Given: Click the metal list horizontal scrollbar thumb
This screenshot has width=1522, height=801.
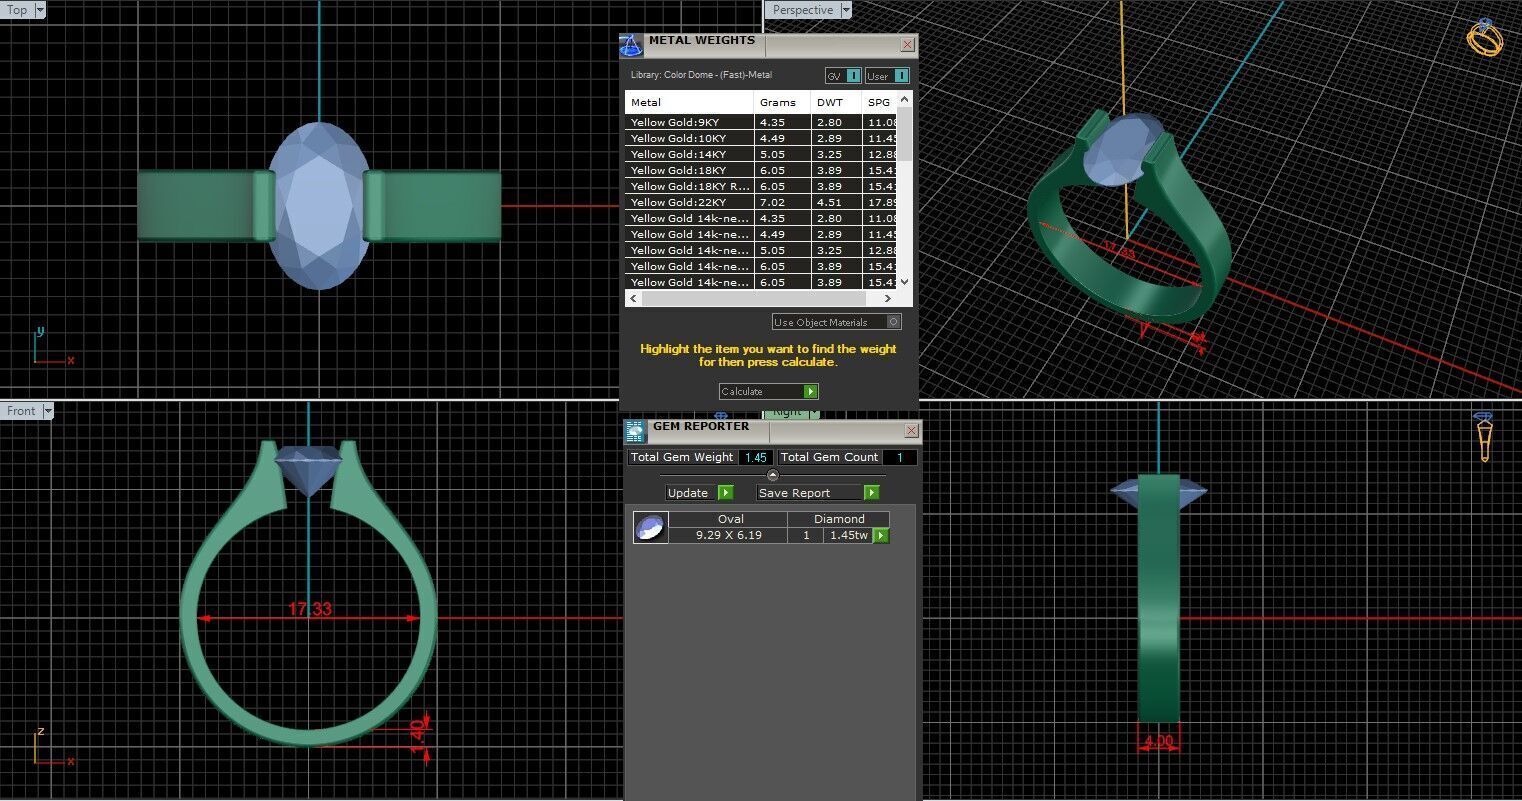Looking at the screenshot, I should (x=754, y=298).
